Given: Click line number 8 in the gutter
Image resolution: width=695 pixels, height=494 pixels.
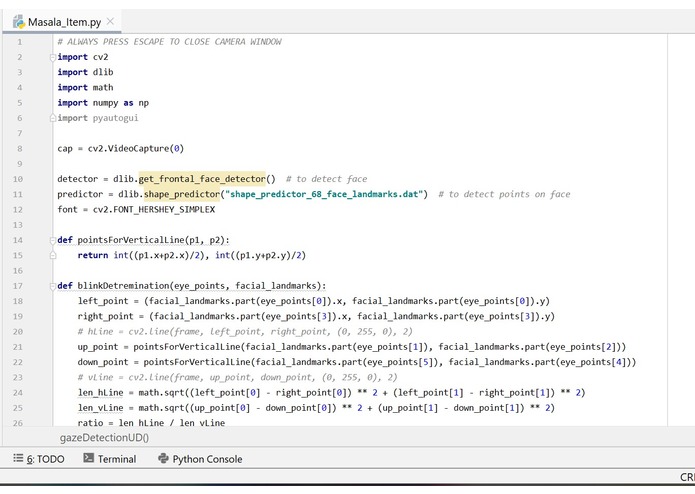Looking at the screenshot, I should [20, 148].
